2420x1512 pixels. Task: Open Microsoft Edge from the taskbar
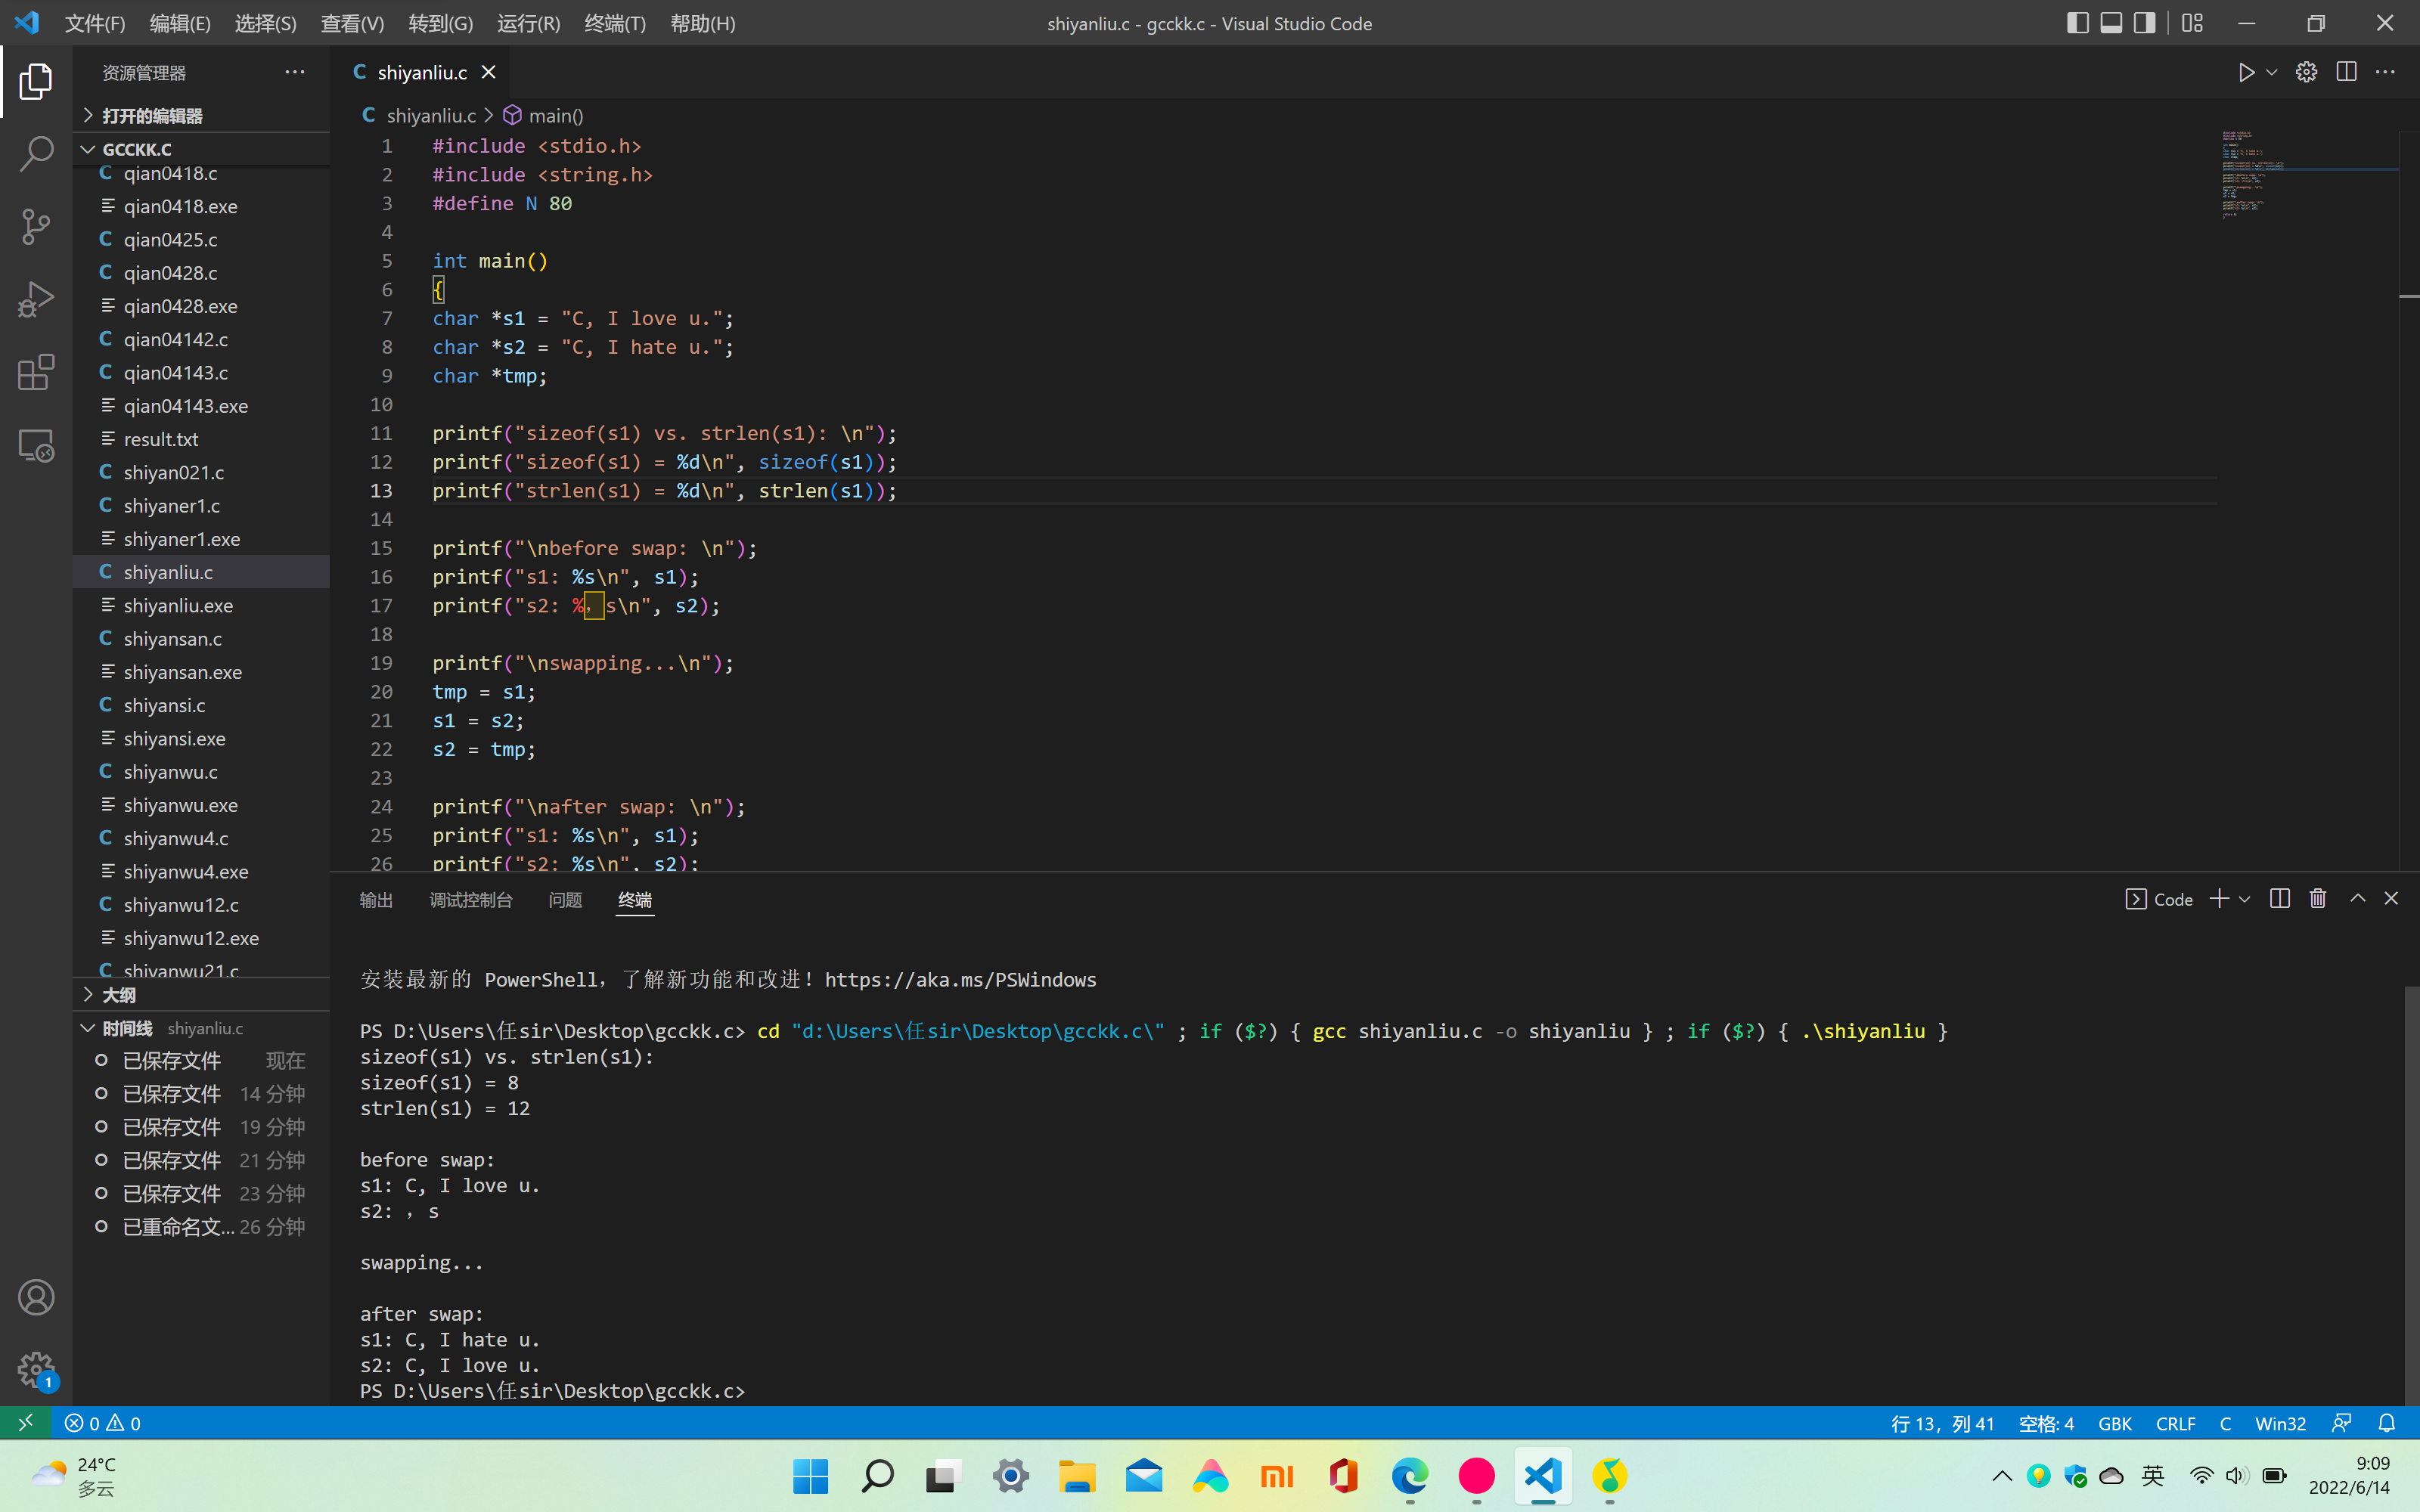click(1410, 1475)
